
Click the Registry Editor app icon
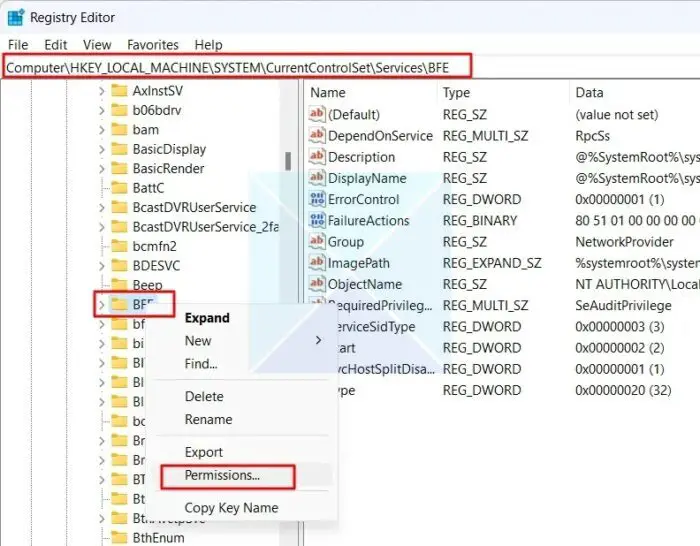(16, 17)
